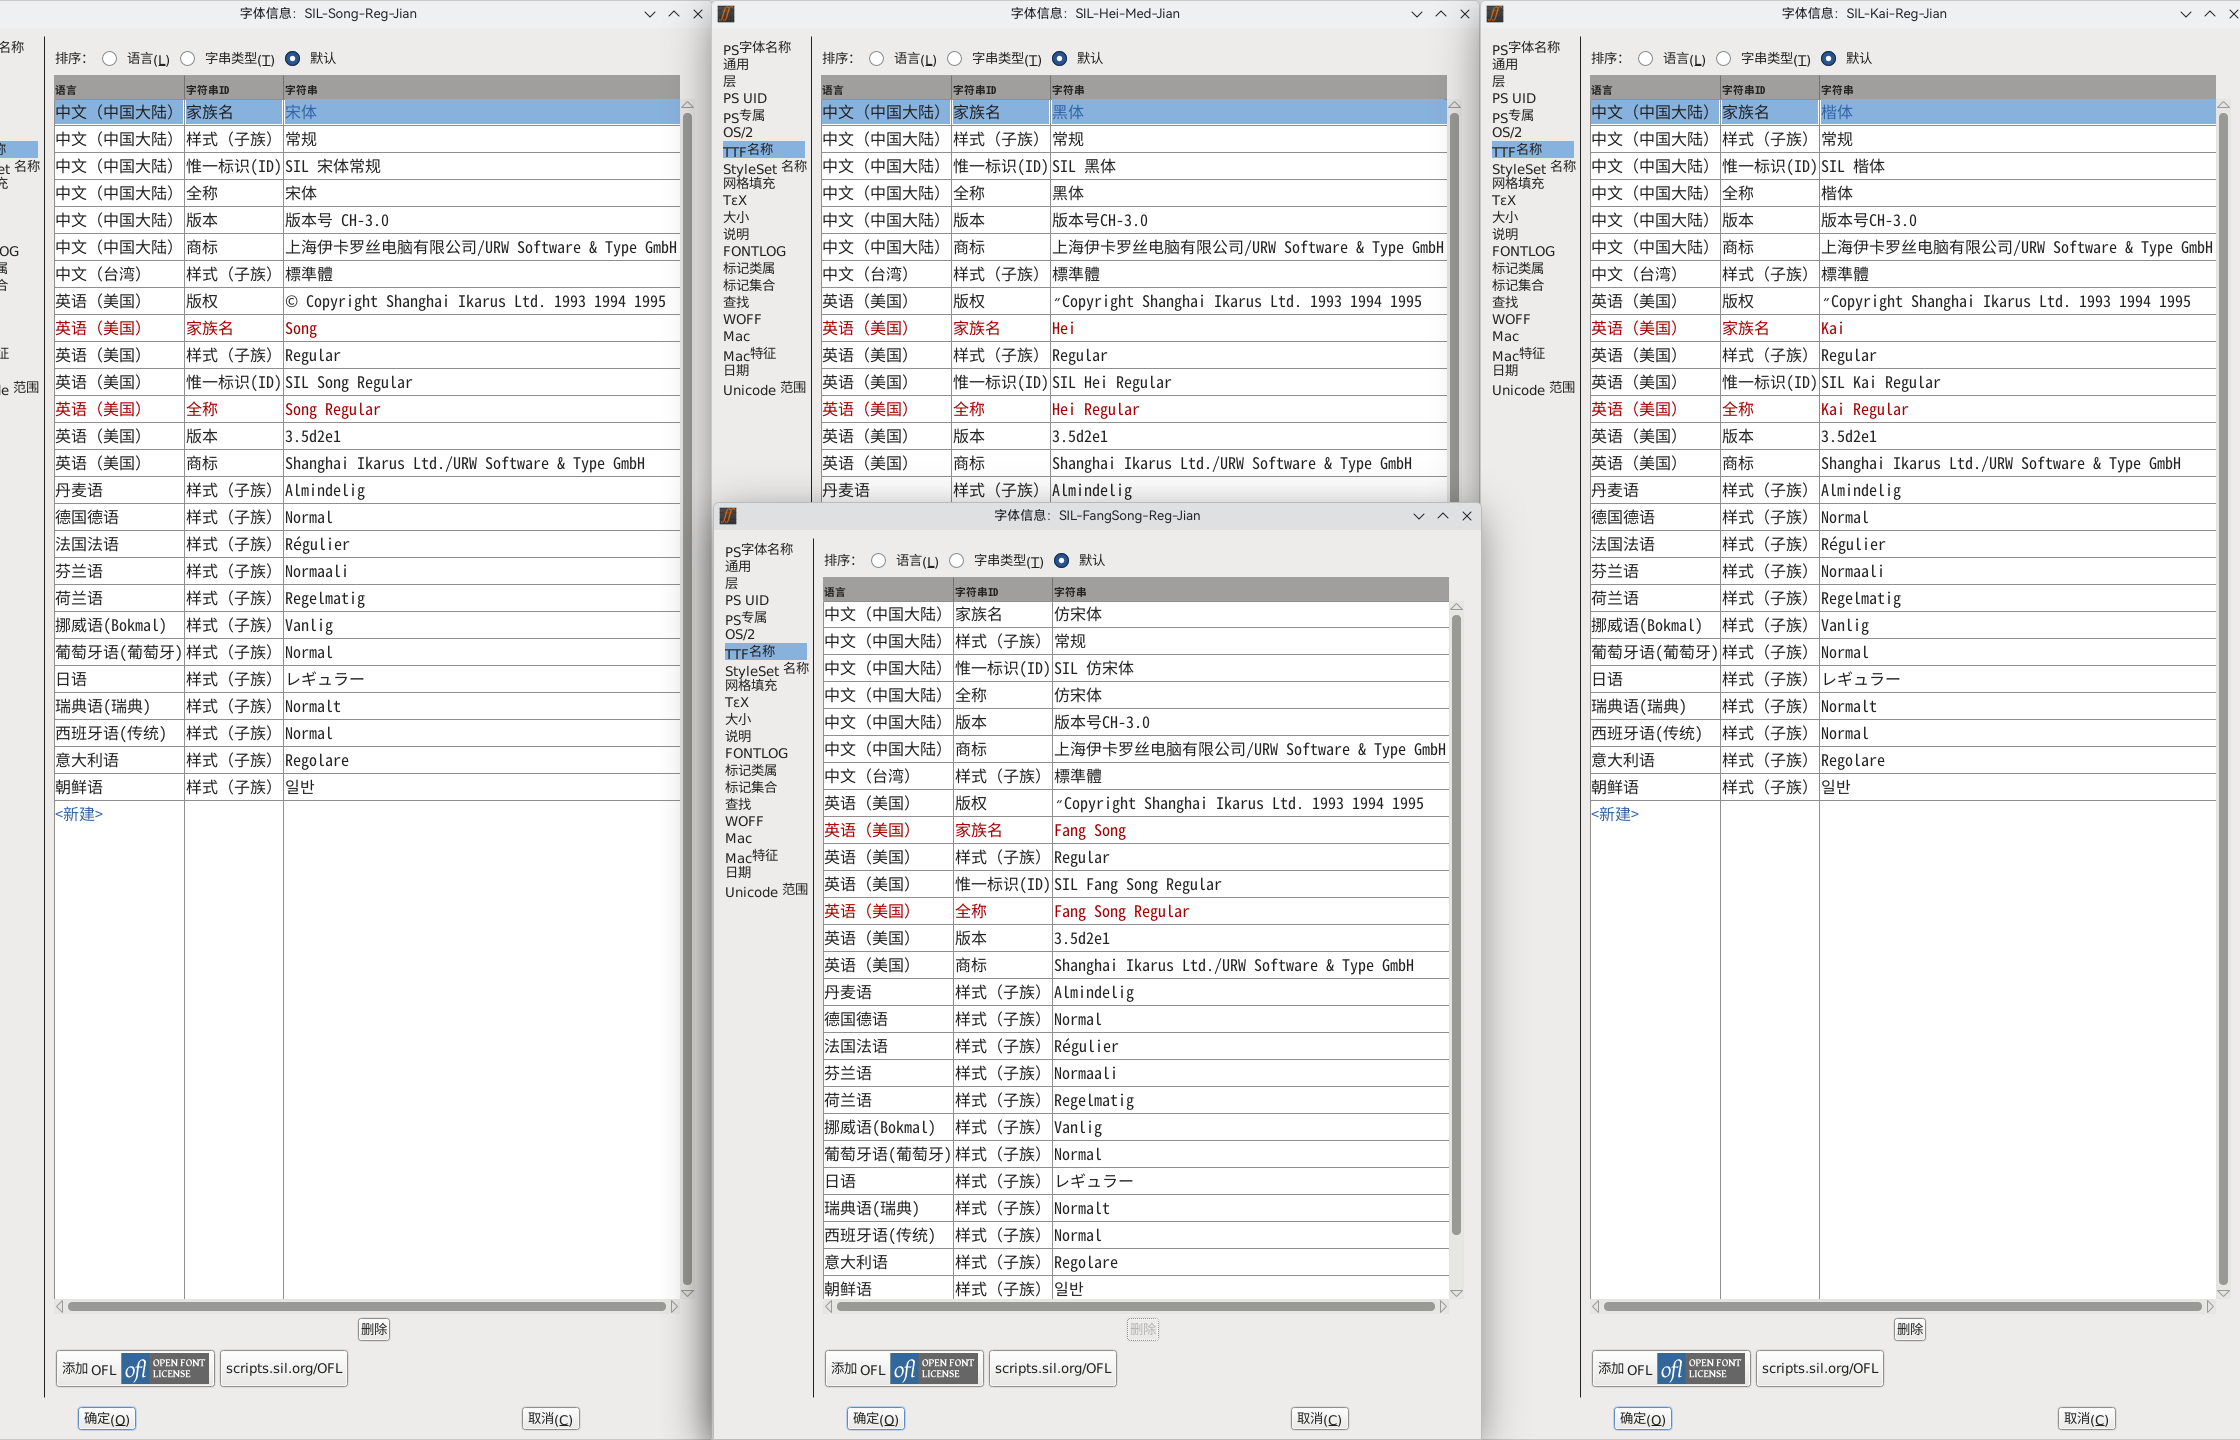Open WOFF section in SIL-FangSong-Reg-Jian sidebar
Image resolution: width=2240 pixels, height=1440 pixels.
coord(744,821)
